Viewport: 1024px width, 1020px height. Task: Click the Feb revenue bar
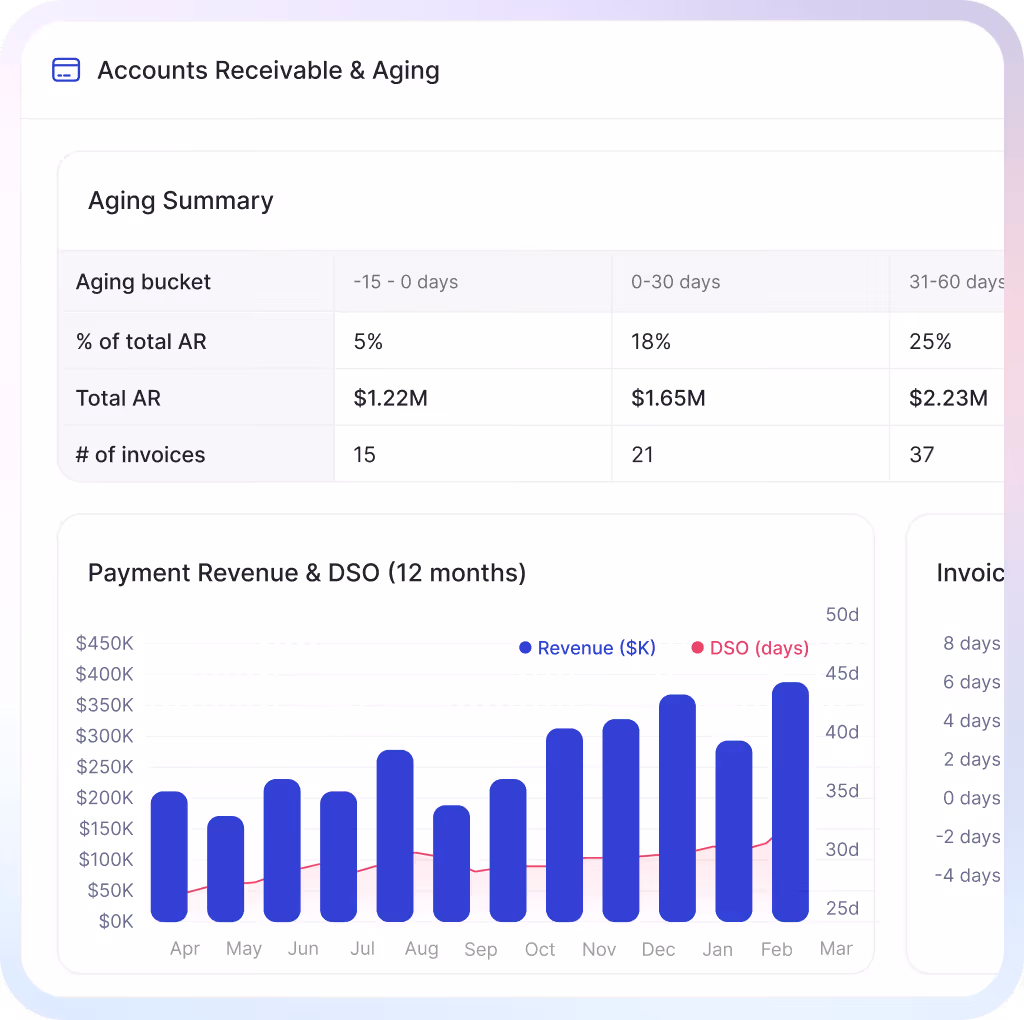[x=734, y=831]
